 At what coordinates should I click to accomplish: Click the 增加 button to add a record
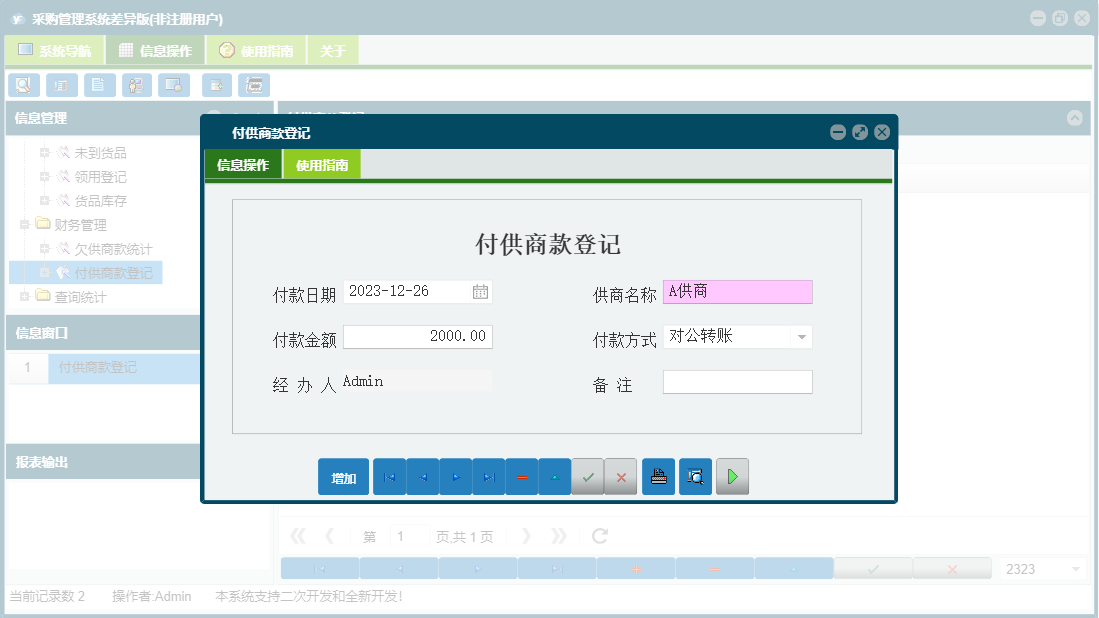(343, 477)
